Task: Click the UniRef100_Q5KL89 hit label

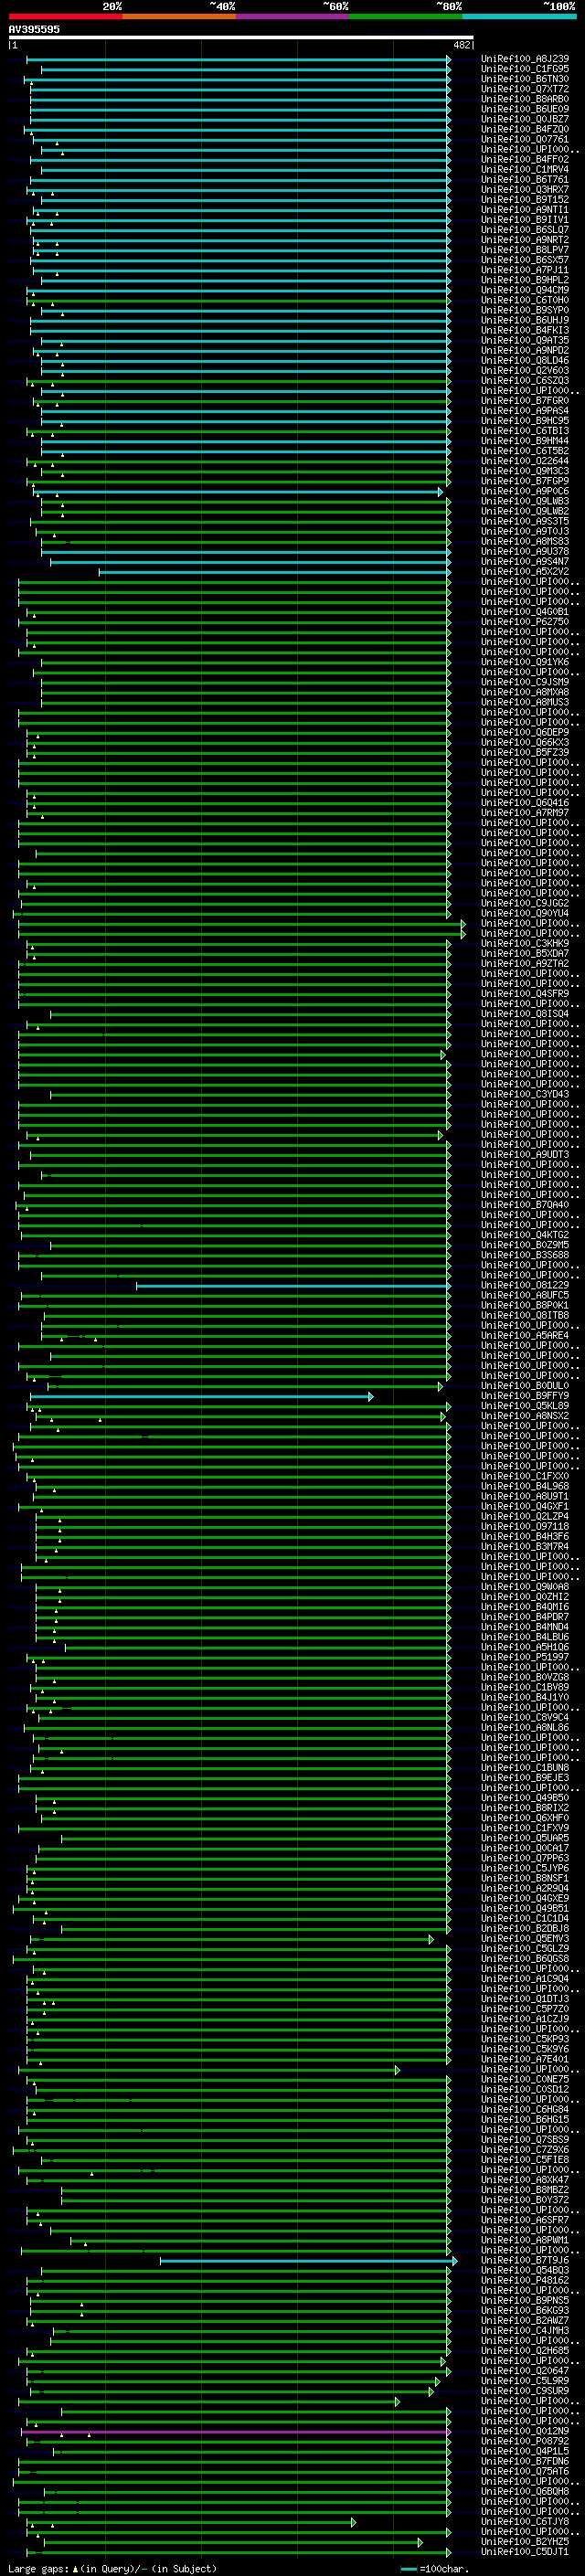Action: (x=525, y=1406)
